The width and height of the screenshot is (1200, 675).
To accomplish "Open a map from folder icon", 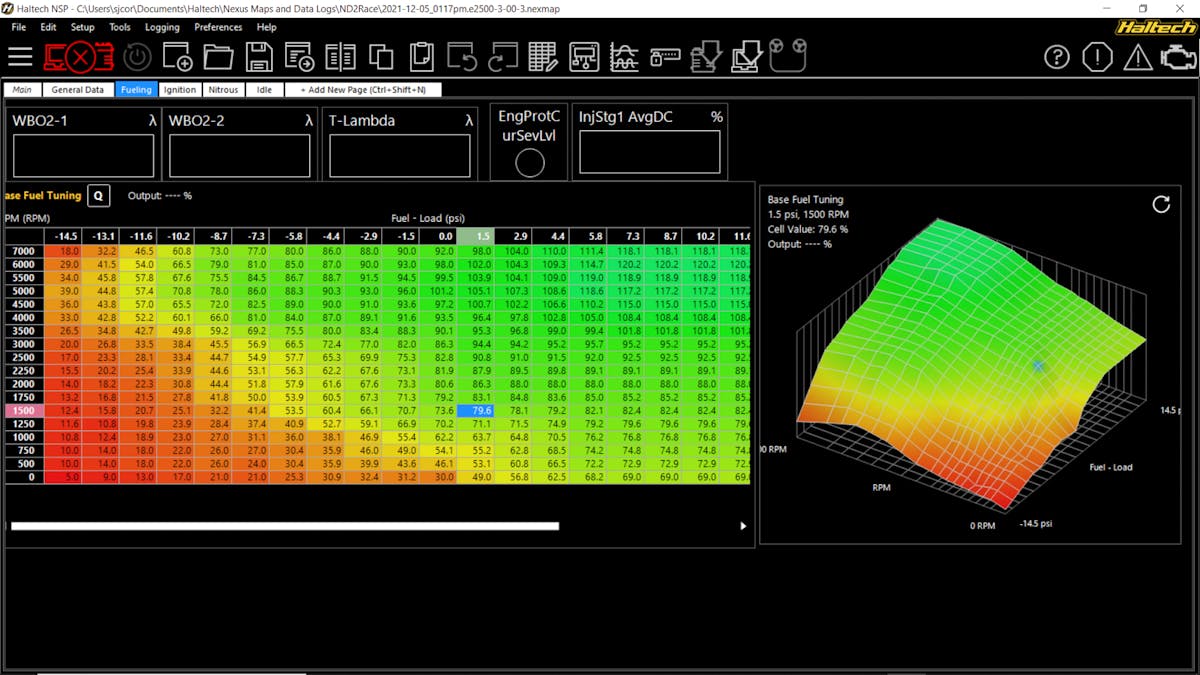I will click(218, 57).
